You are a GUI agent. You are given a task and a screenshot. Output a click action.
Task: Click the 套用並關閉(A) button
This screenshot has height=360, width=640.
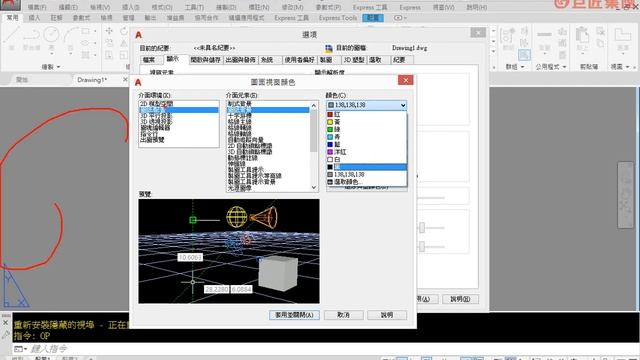click(x=294, y=315)
